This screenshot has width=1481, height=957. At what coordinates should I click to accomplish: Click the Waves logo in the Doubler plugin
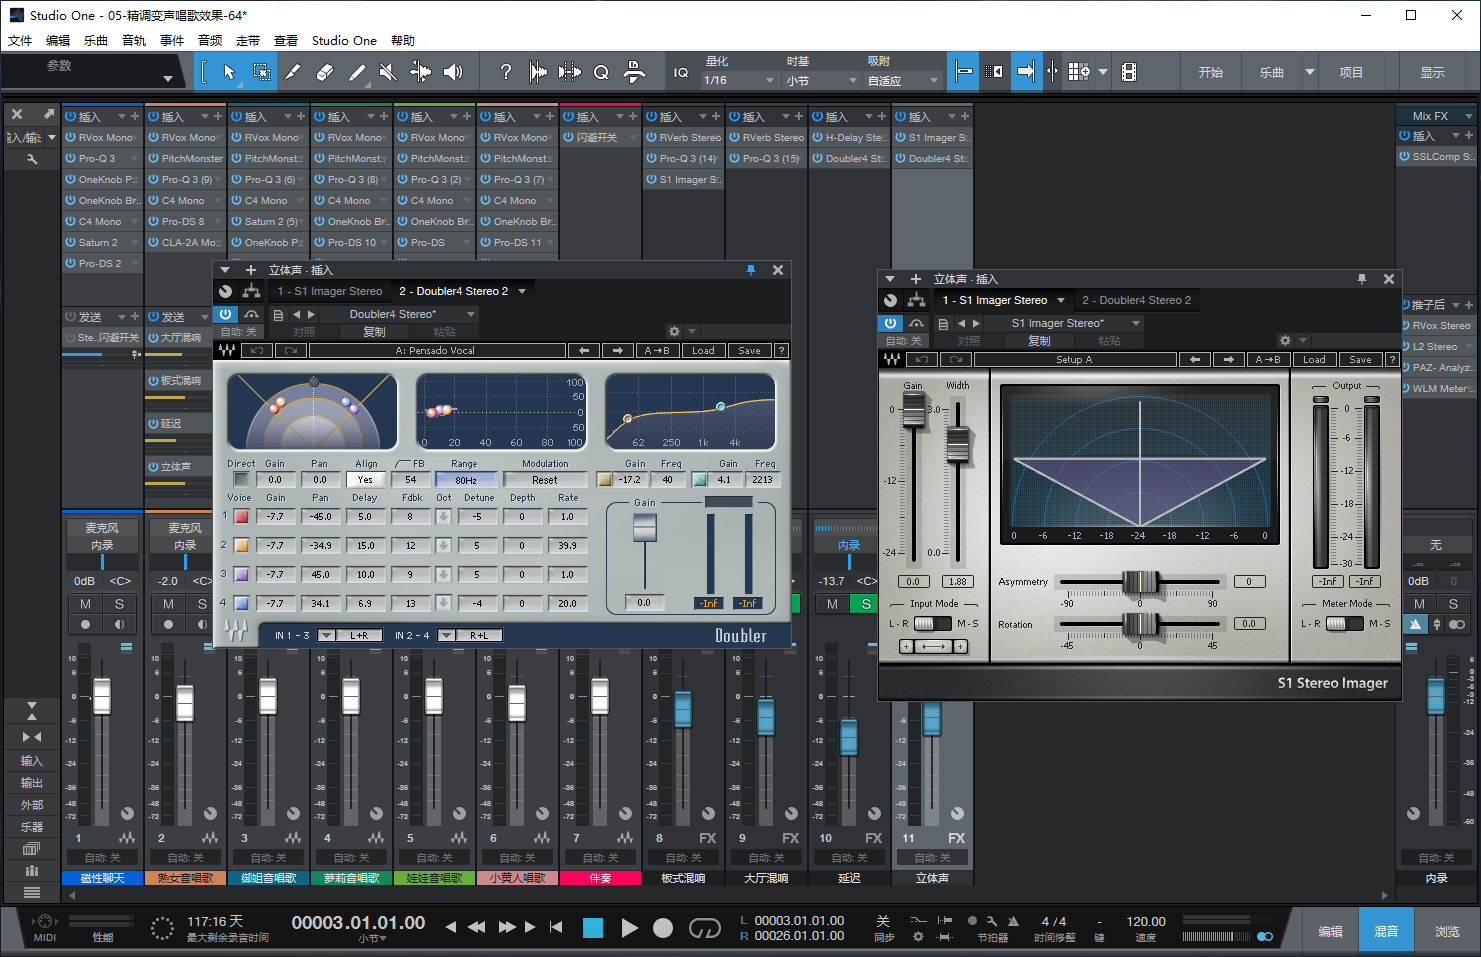click(226, 350)
